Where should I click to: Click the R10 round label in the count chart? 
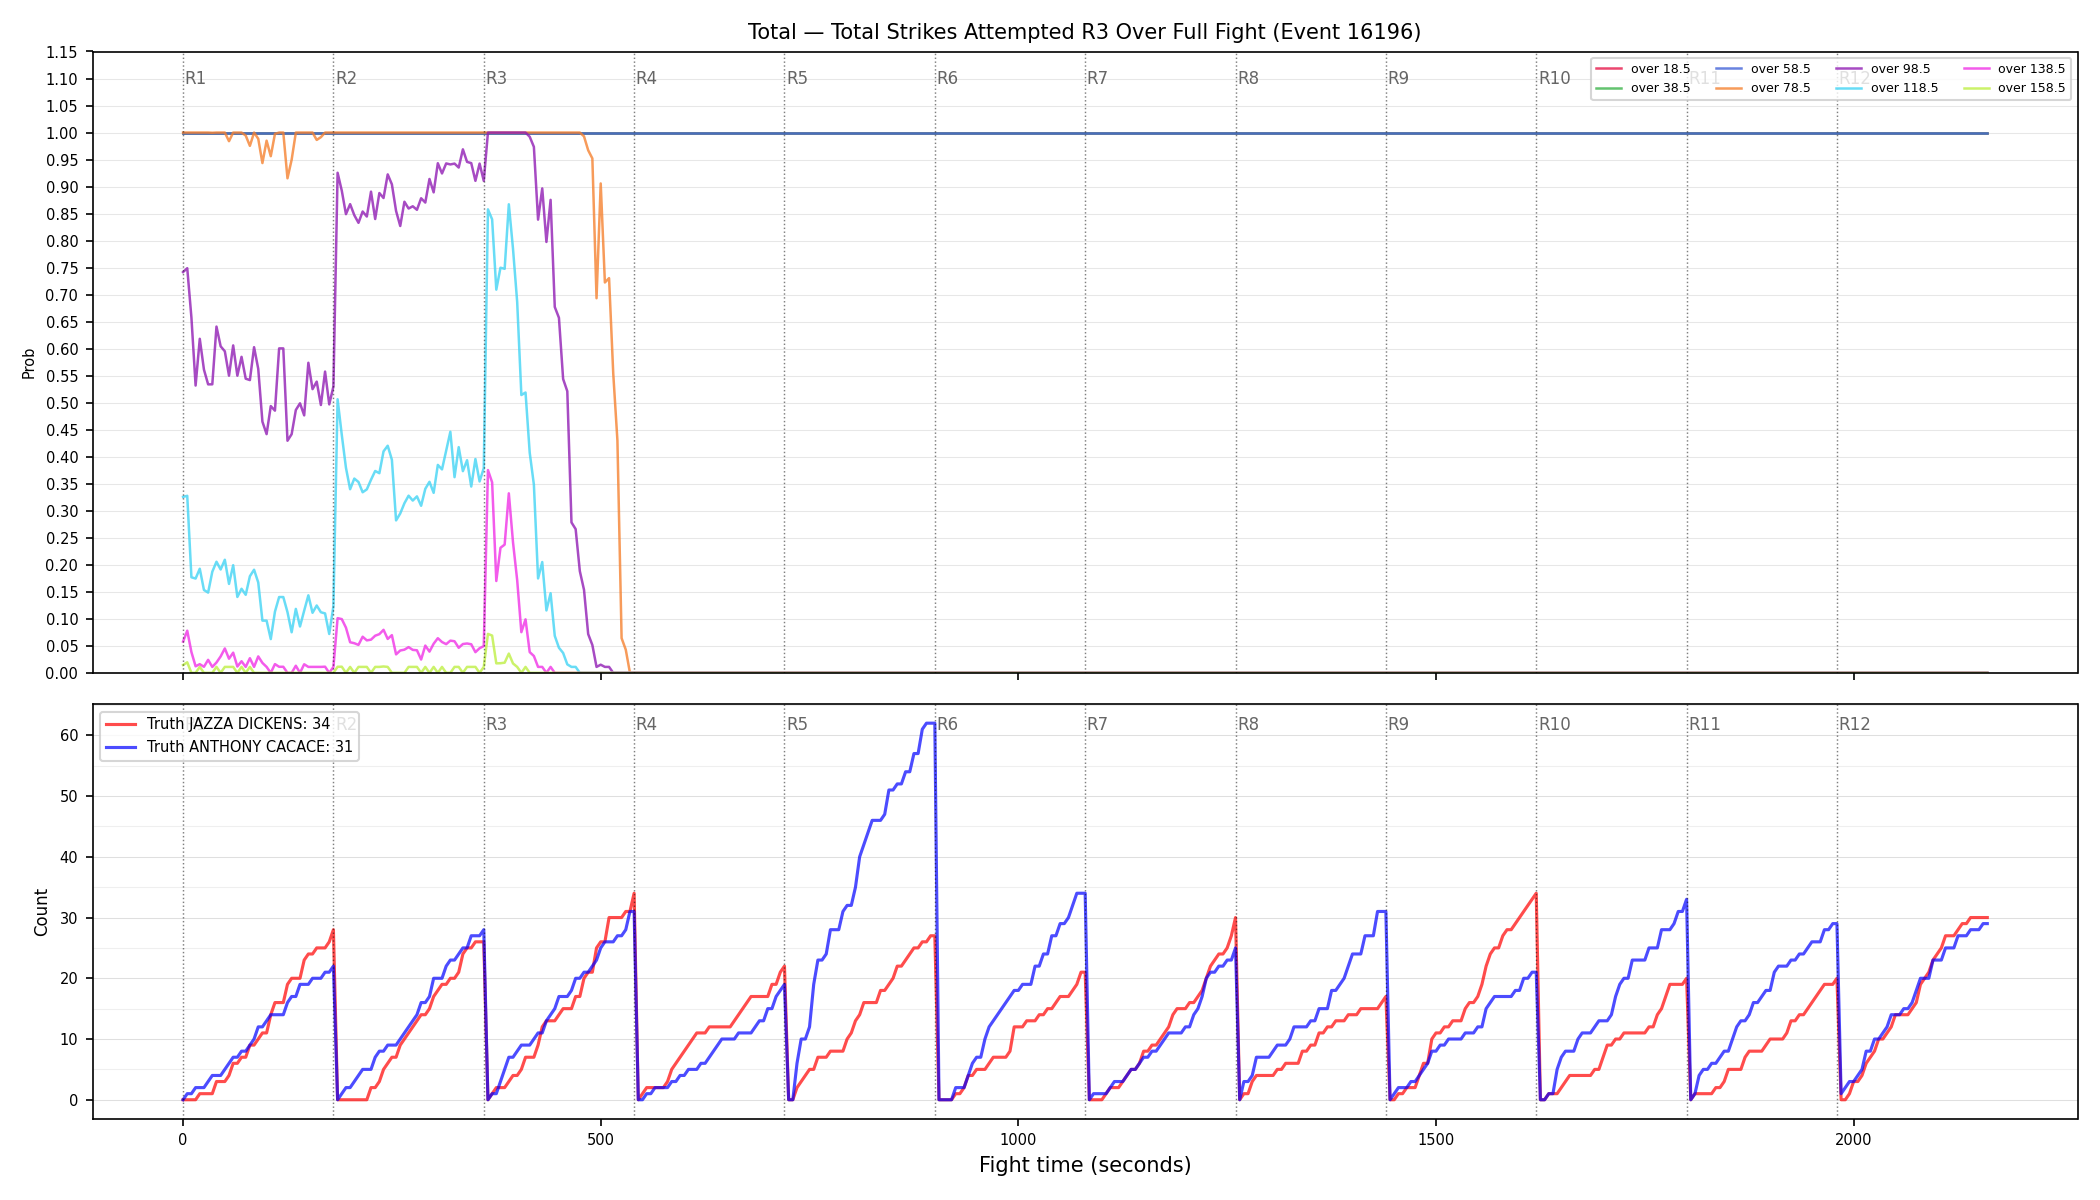[1554, 724]
